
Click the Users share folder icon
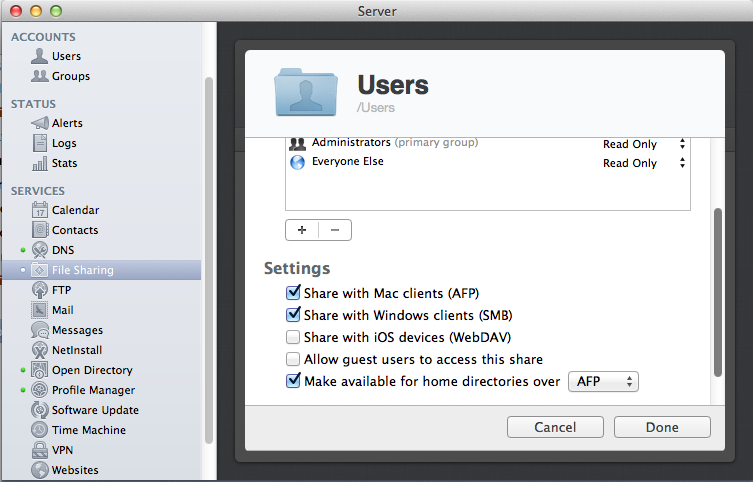pos(306,92)
